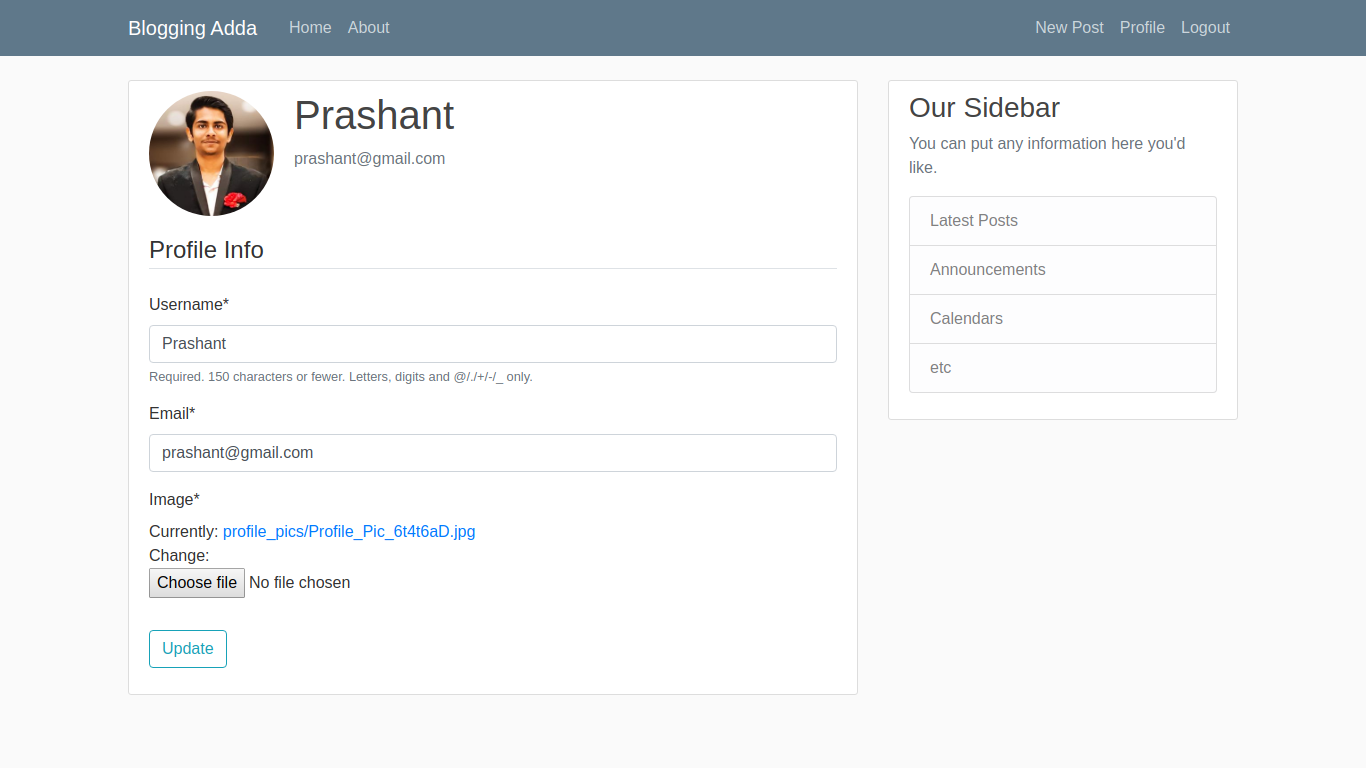The height and width of the screenshot is (768, 1366).
Task: Create a New Post from navbar
Action: coord(1069,28)
